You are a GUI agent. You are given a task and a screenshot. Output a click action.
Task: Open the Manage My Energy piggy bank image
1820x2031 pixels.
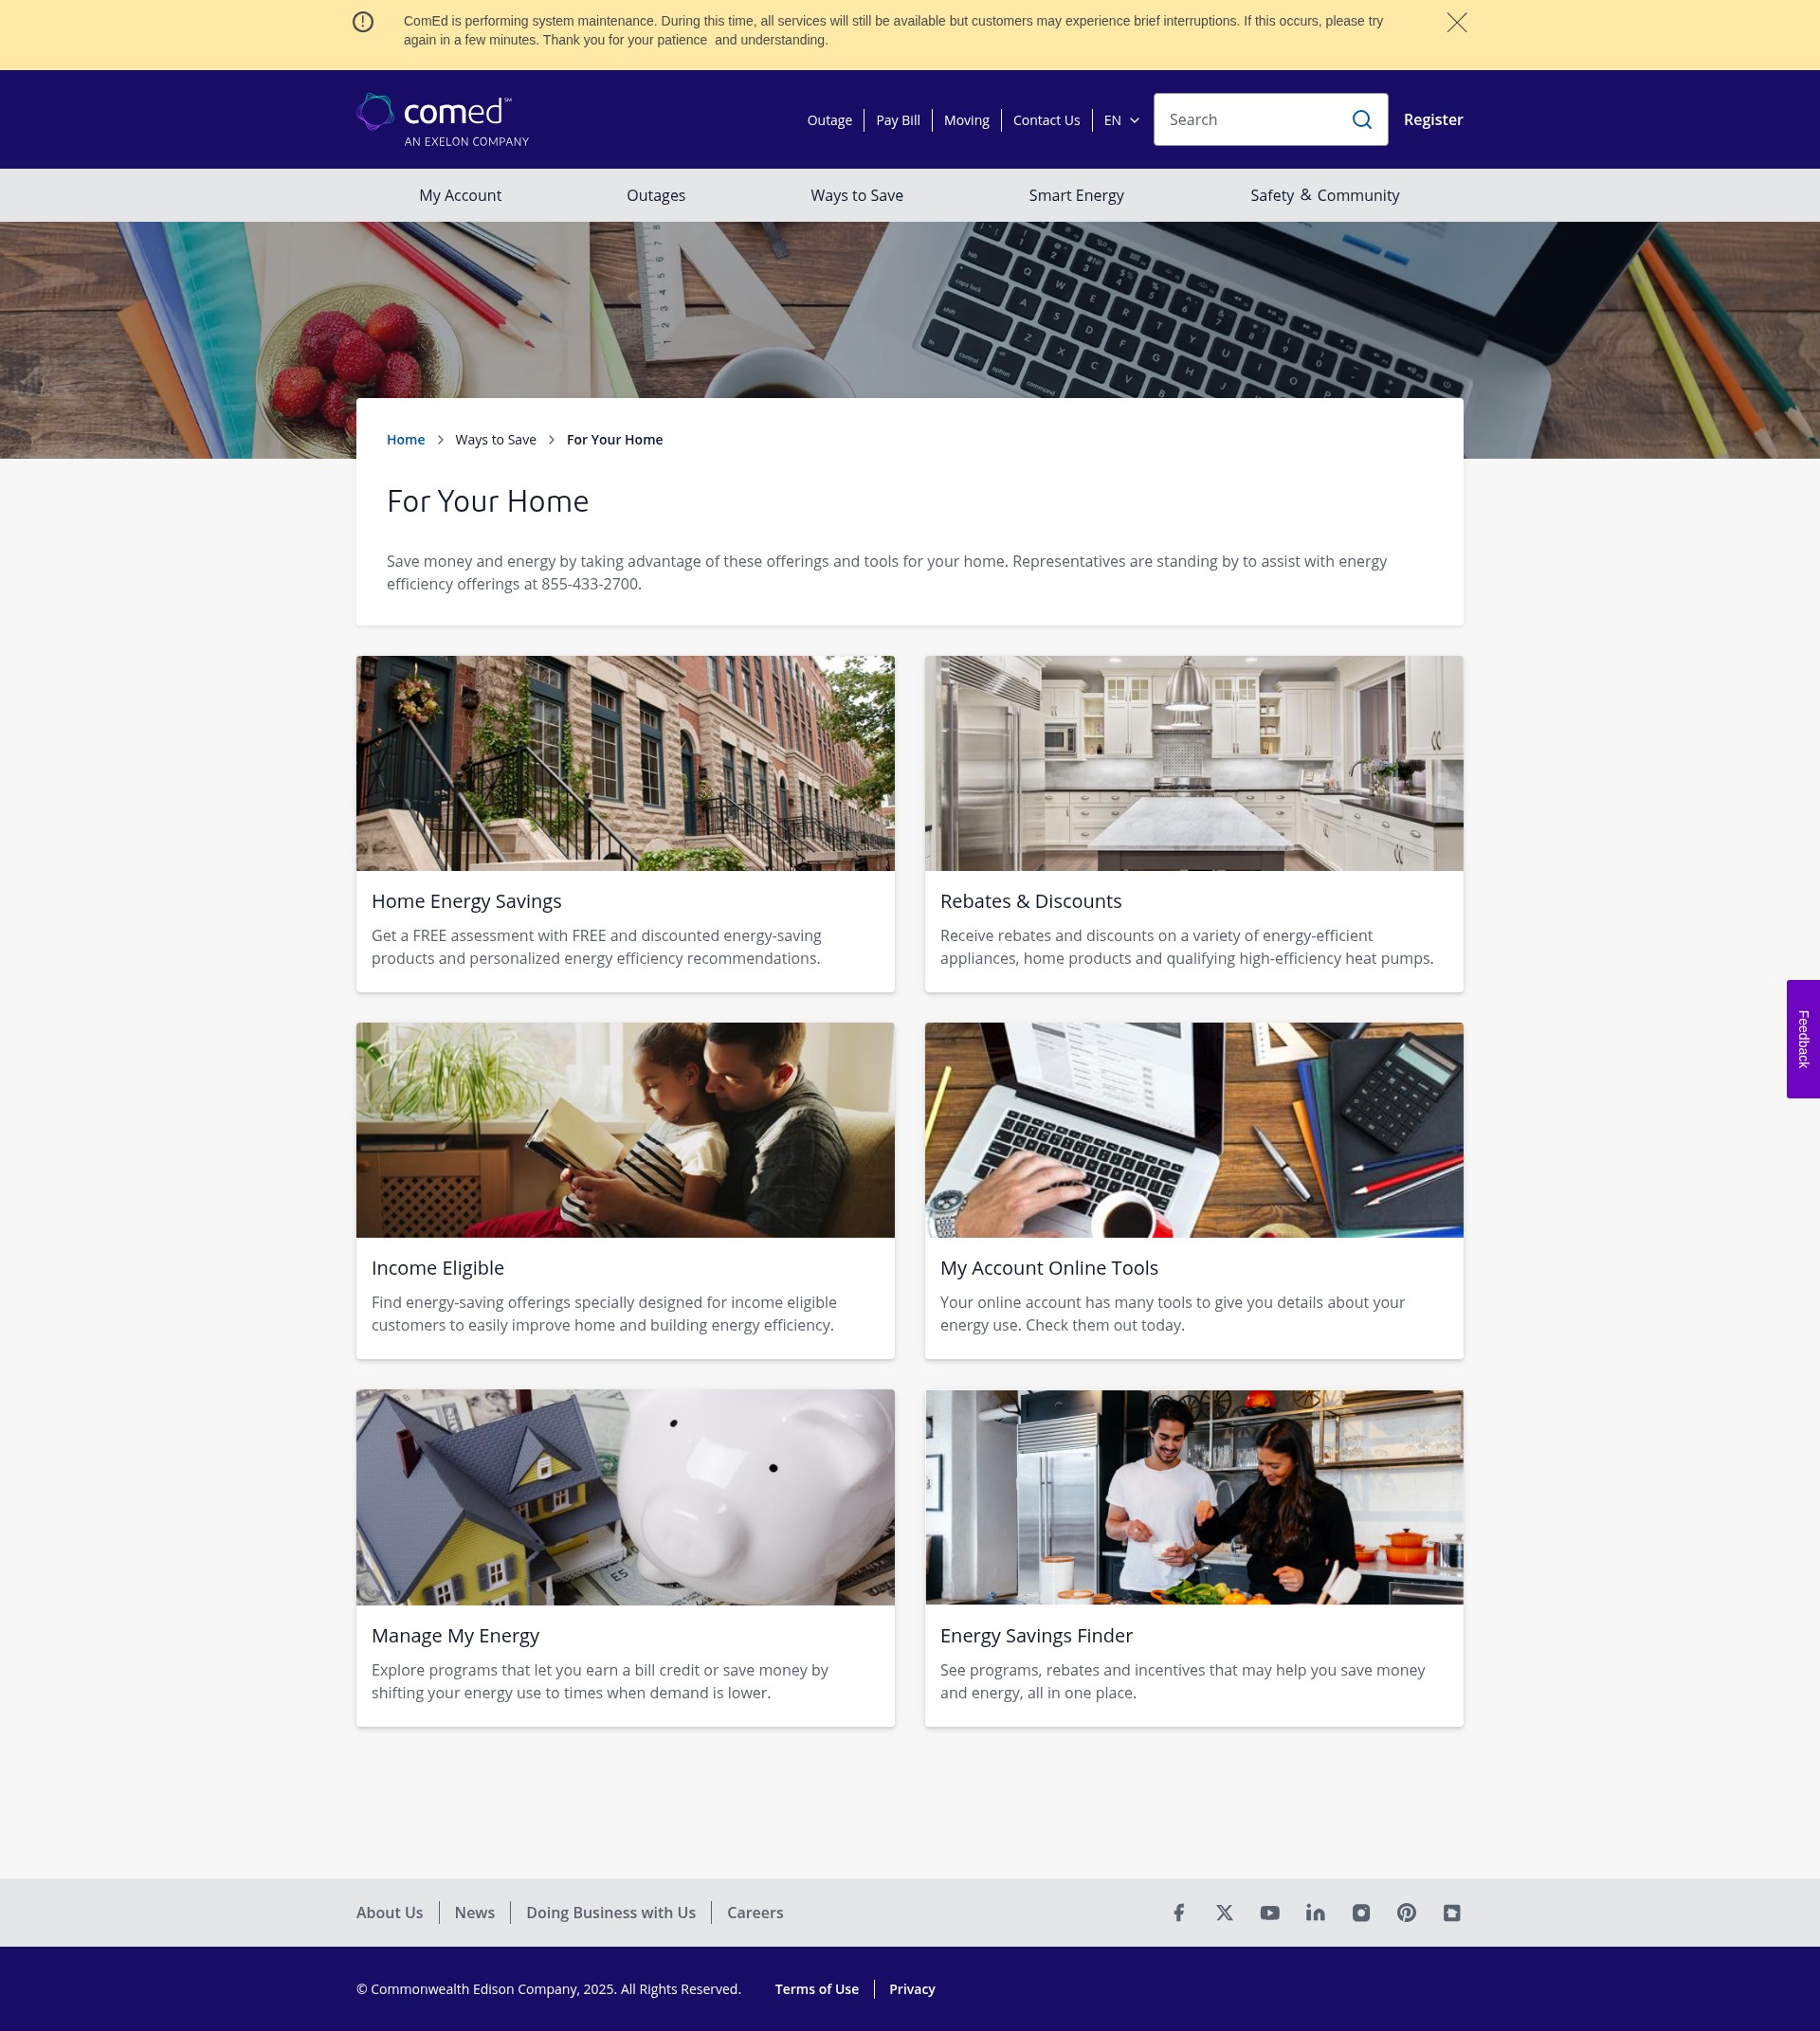tap(625, 1497)
